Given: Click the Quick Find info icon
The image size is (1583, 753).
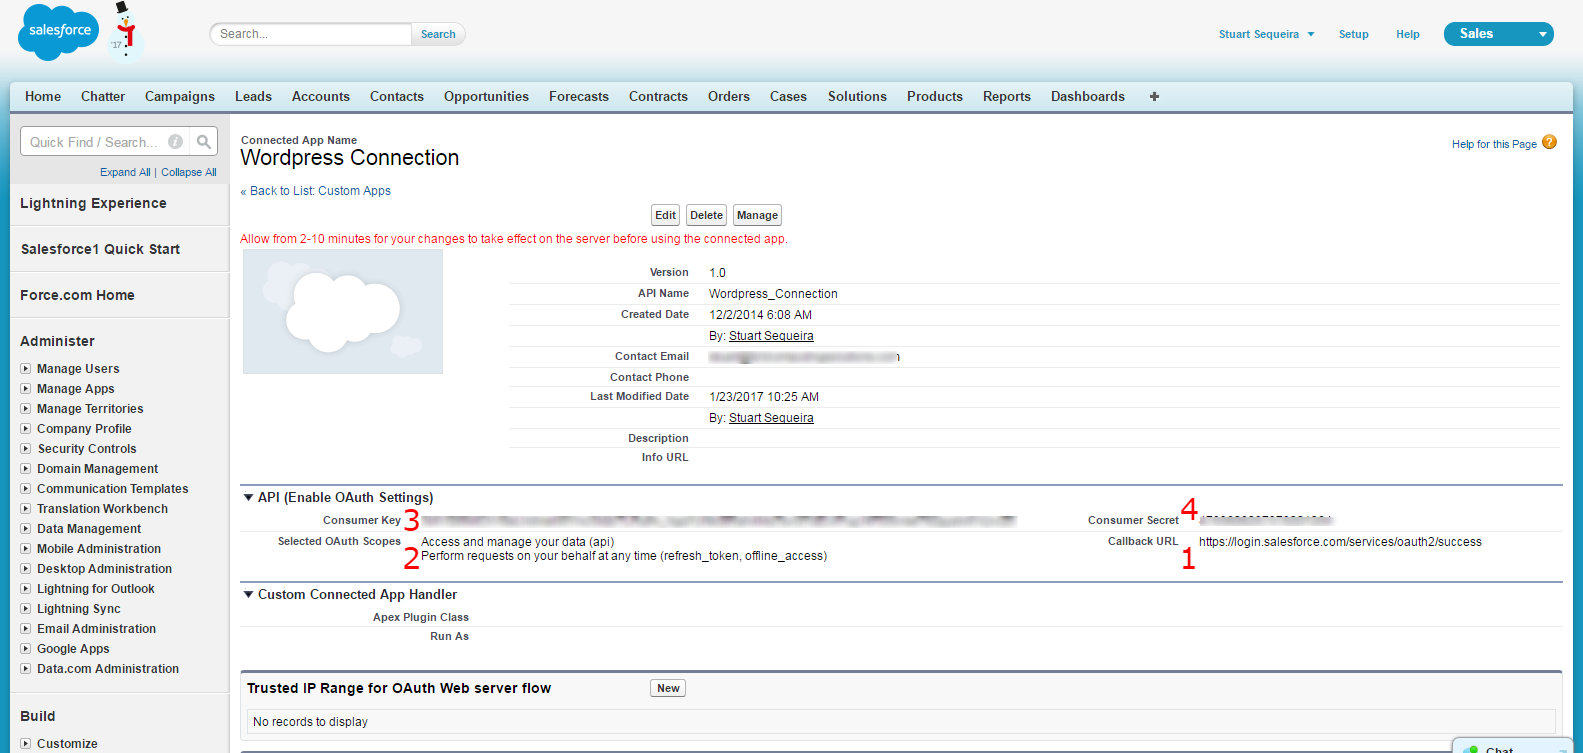Looking at the screenshot, I should pyautogui.click(x=175, y=142).
